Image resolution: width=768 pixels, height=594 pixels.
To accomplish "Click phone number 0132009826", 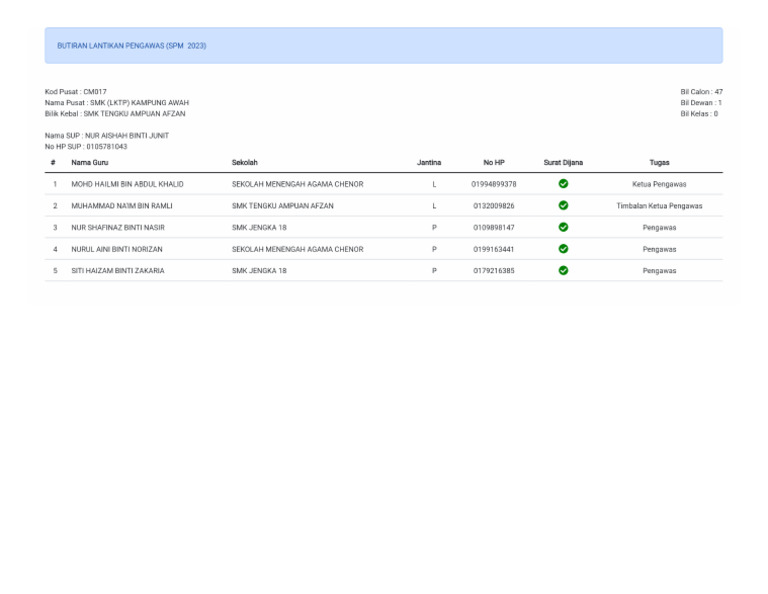I will [494, 206].
